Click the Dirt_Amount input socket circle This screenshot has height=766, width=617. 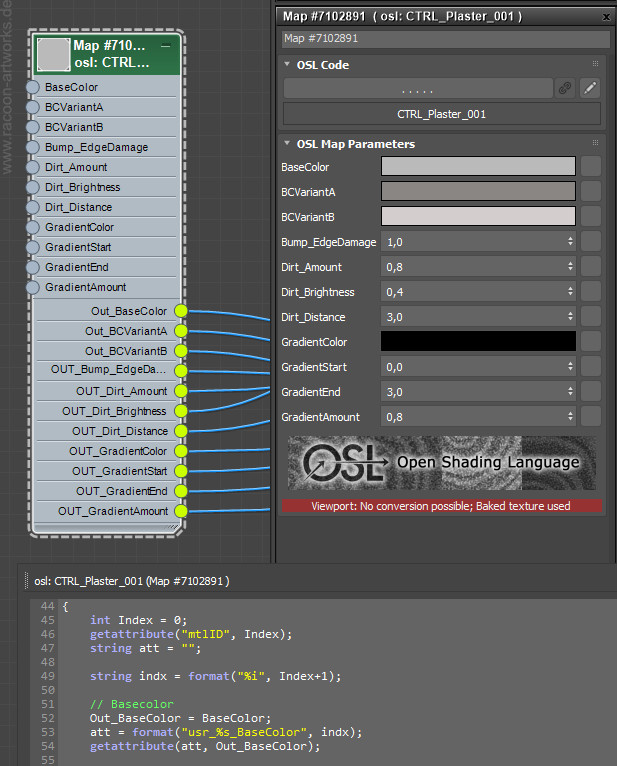(34, 167)
